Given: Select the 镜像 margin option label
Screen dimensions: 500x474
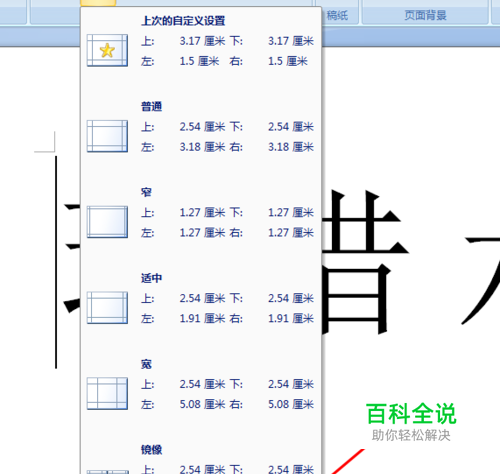Looking at the screenshot, I should 151,450.
